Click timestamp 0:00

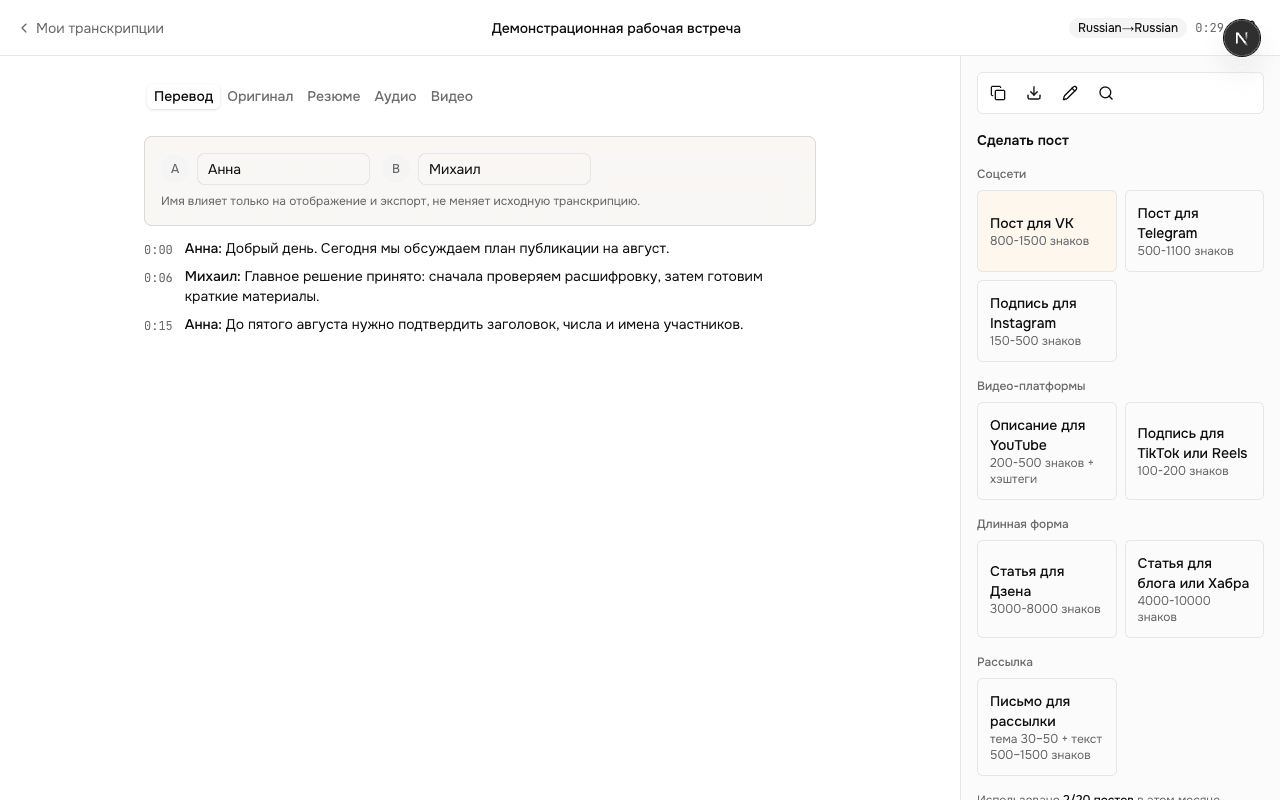click(x=158, y=250)
